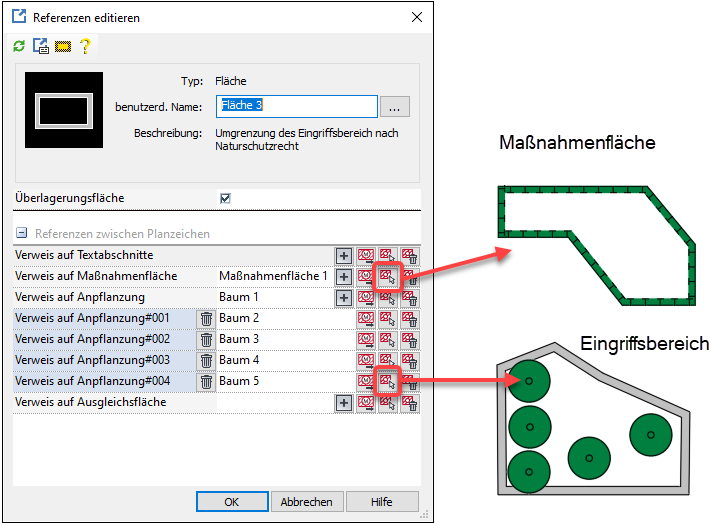Delete the Baum 2 reference via trash icon

206,319
